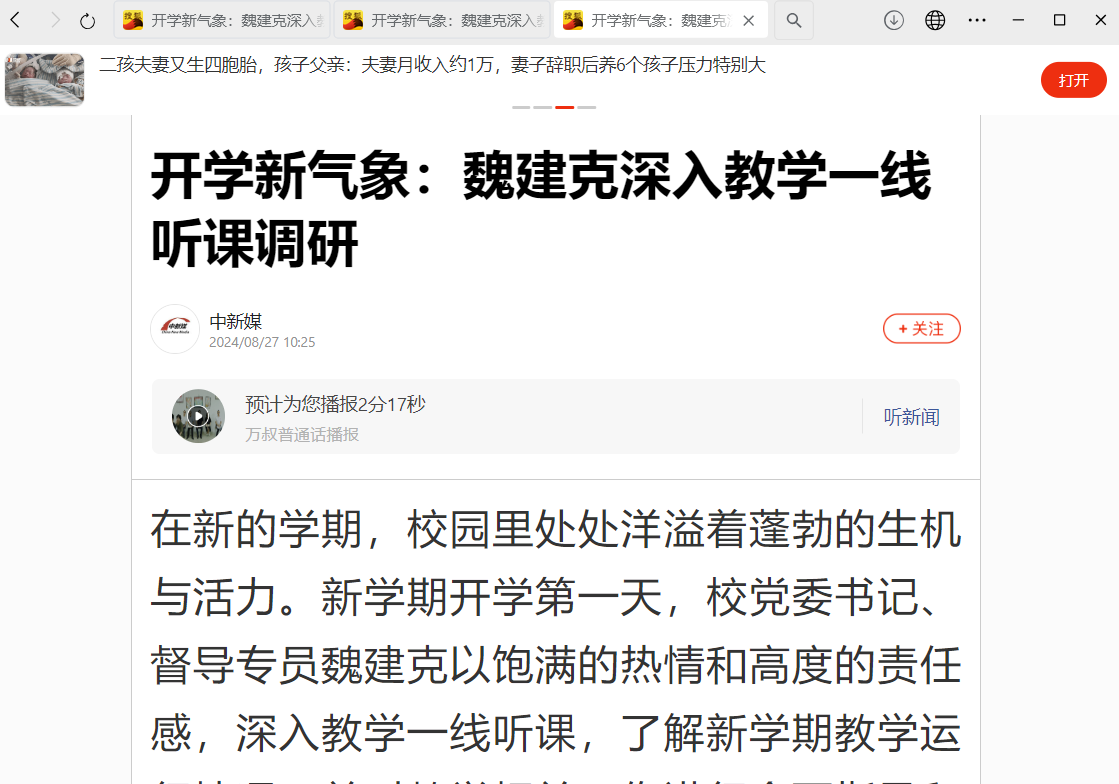Follow author with + 关注 button
1119x784 pixels.
tap(921, 329)
